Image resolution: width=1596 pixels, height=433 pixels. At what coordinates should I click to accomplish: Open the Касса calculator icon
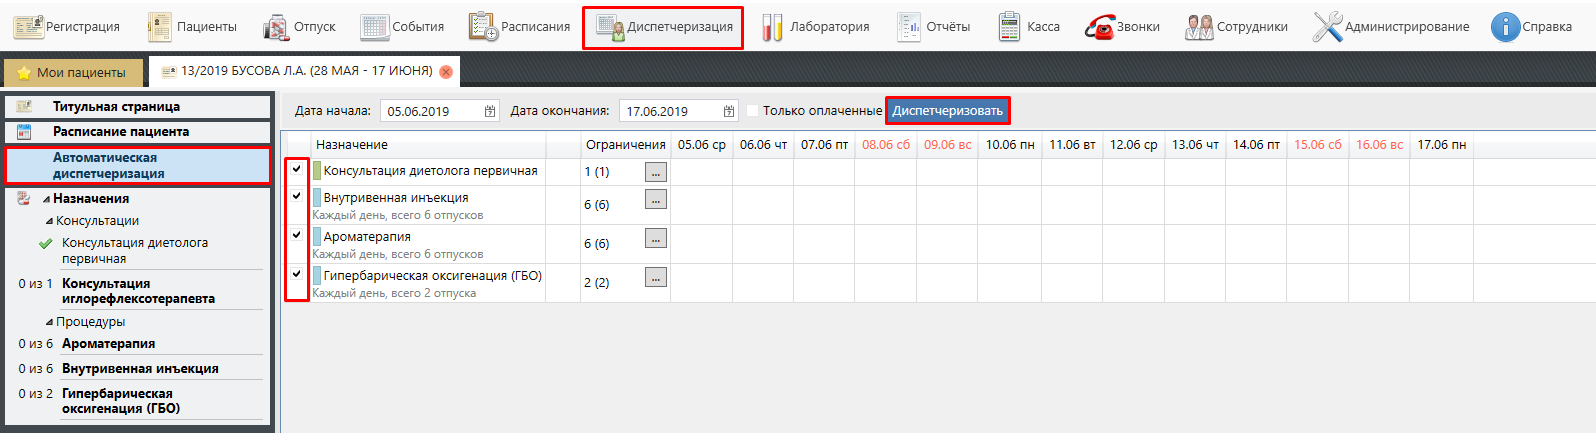[x=1009, y=27]
